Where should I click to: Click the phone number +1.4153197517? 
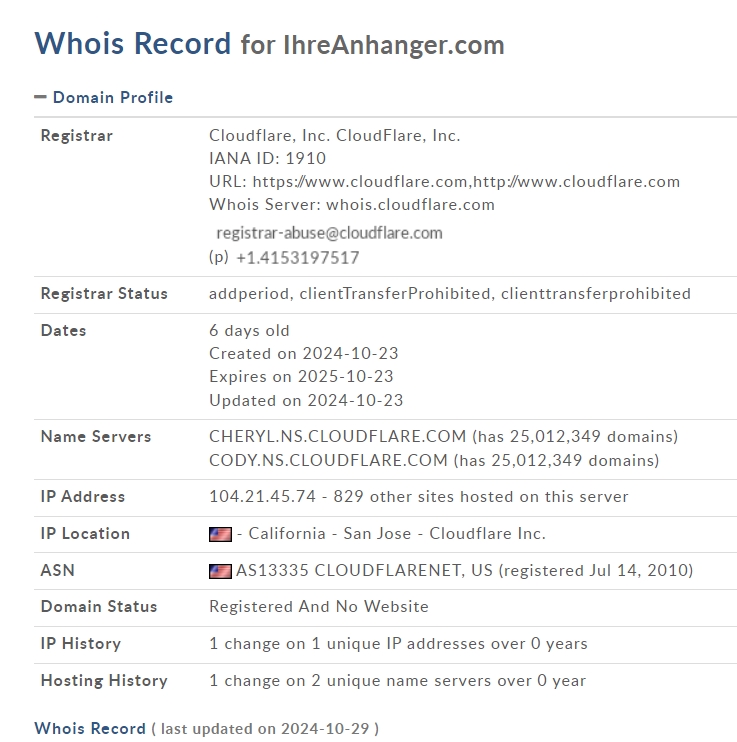tap(298, 258)
